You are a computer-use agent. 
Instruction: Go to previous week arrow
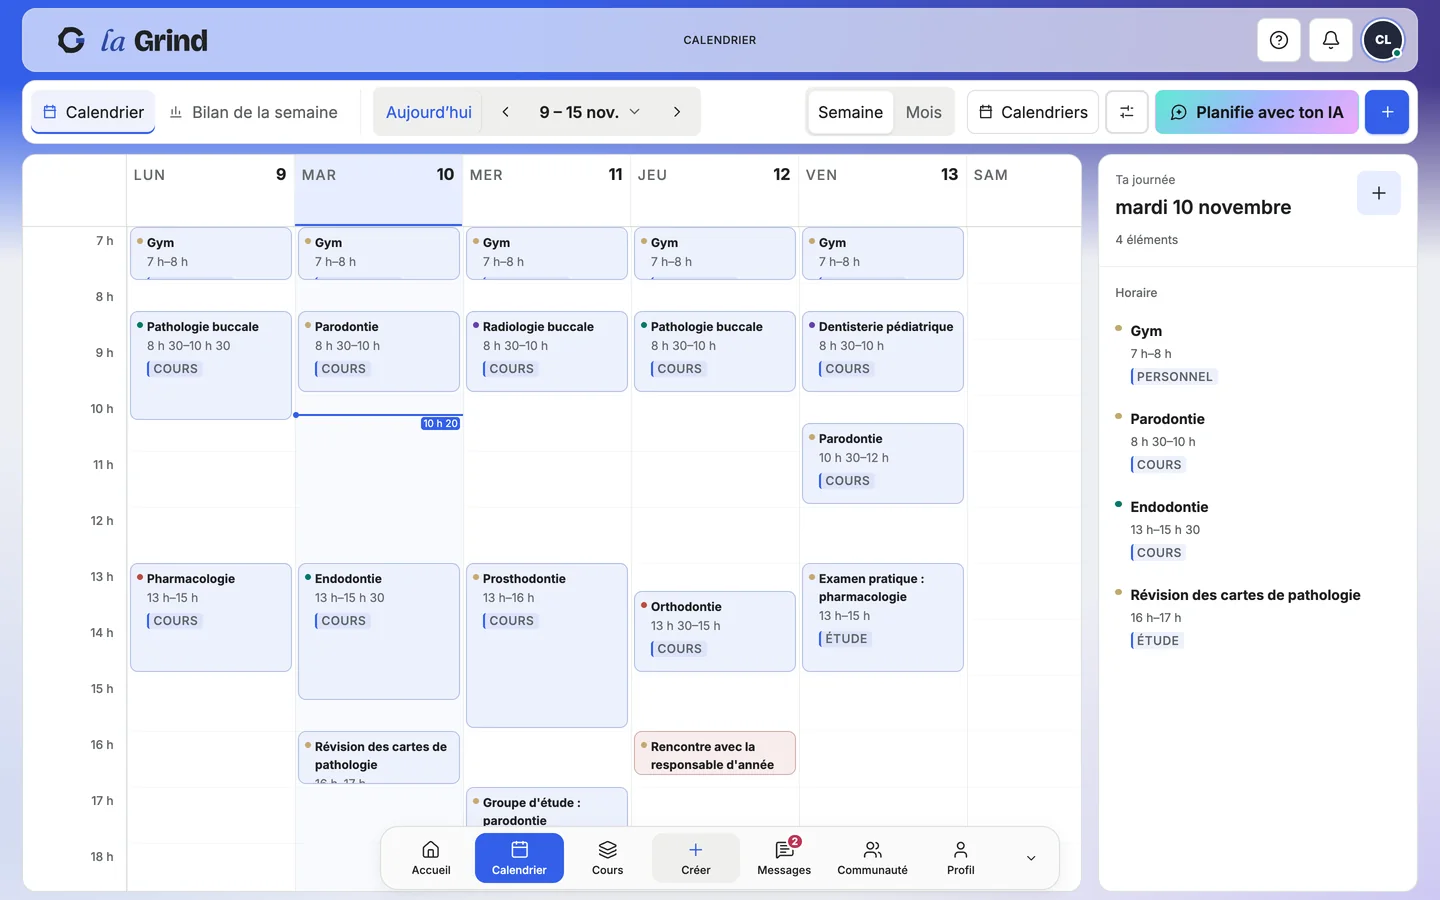tap(506, 112)
